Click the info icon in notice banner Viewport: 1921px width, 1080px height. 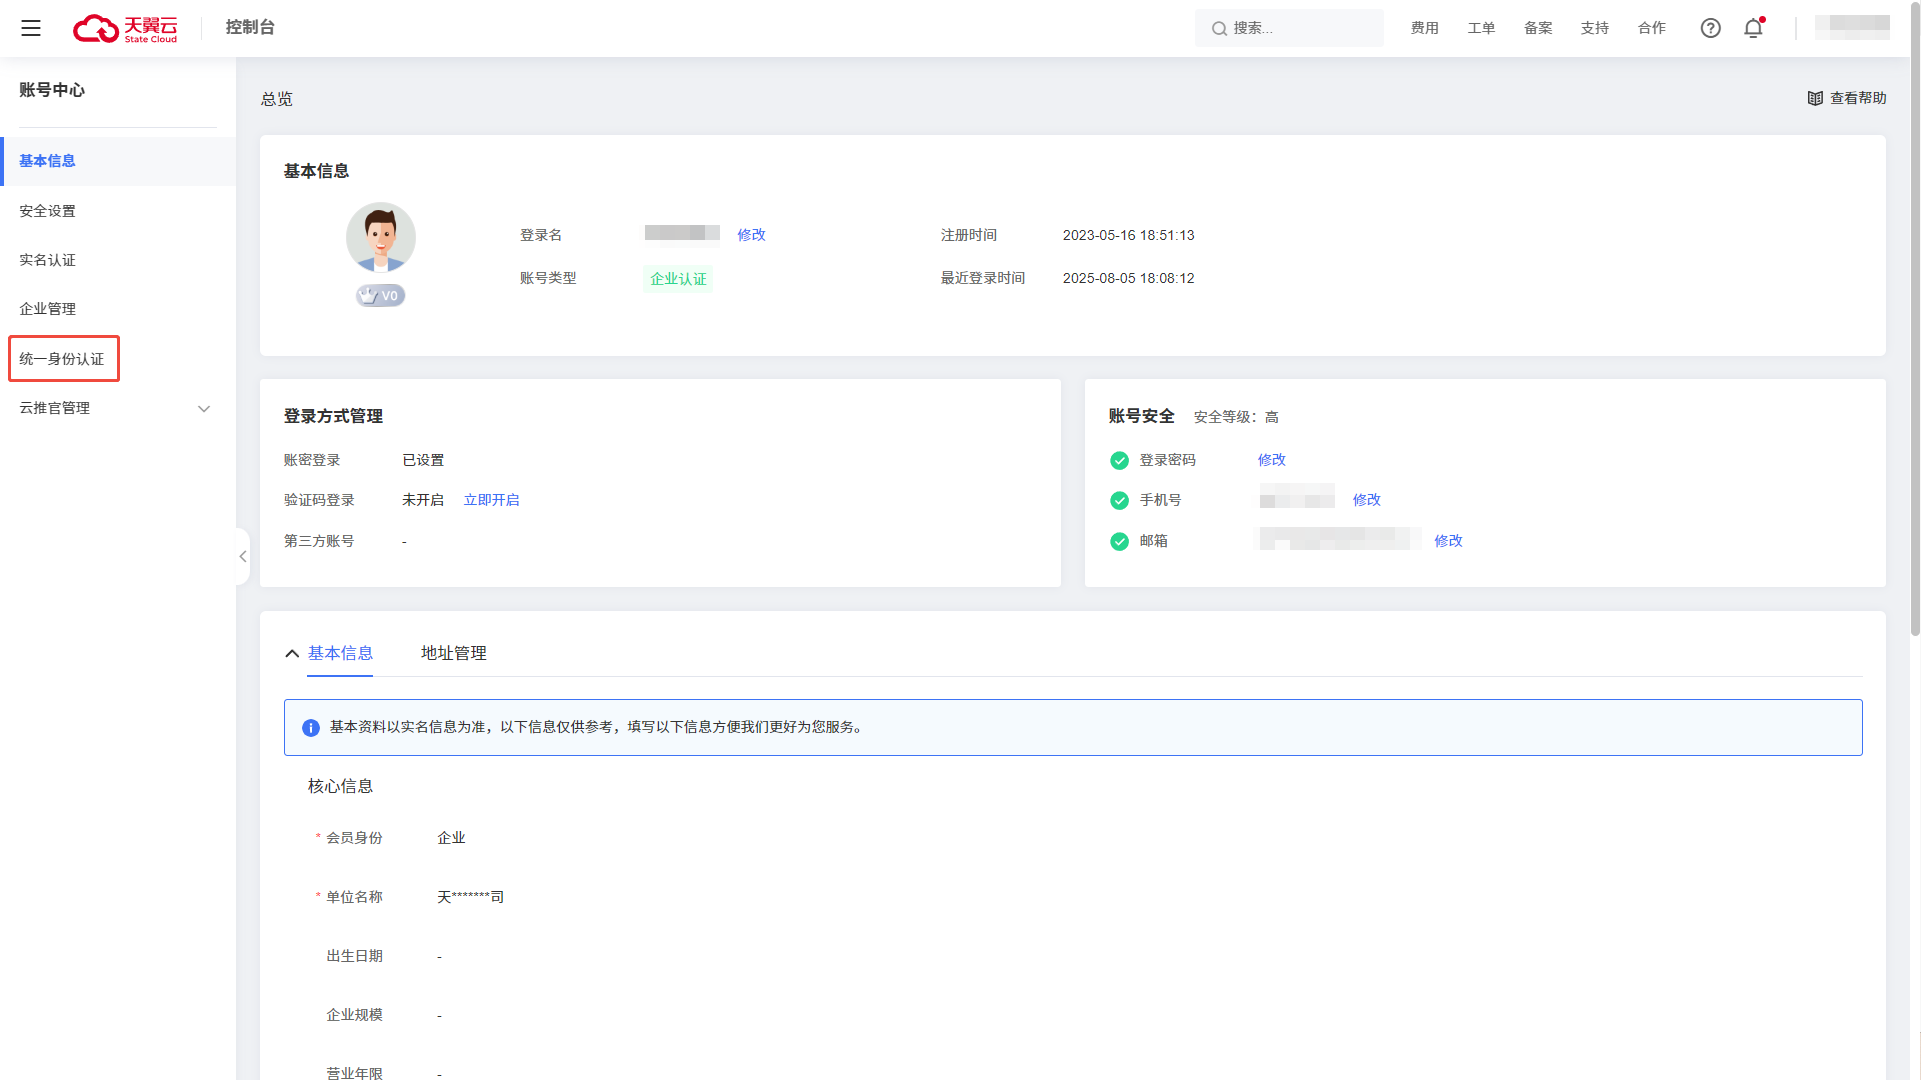click(x=311, y=727)
